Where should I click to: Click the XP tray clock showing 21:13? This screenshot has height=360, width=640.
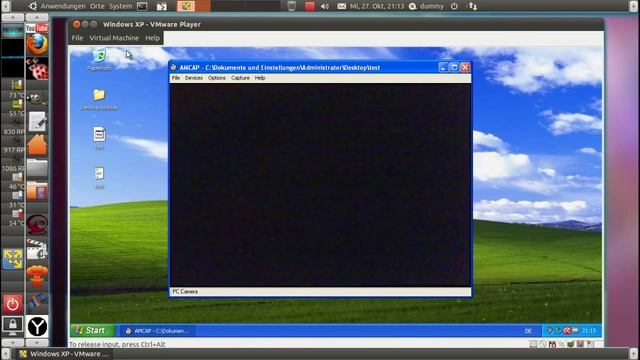point(589,331)
